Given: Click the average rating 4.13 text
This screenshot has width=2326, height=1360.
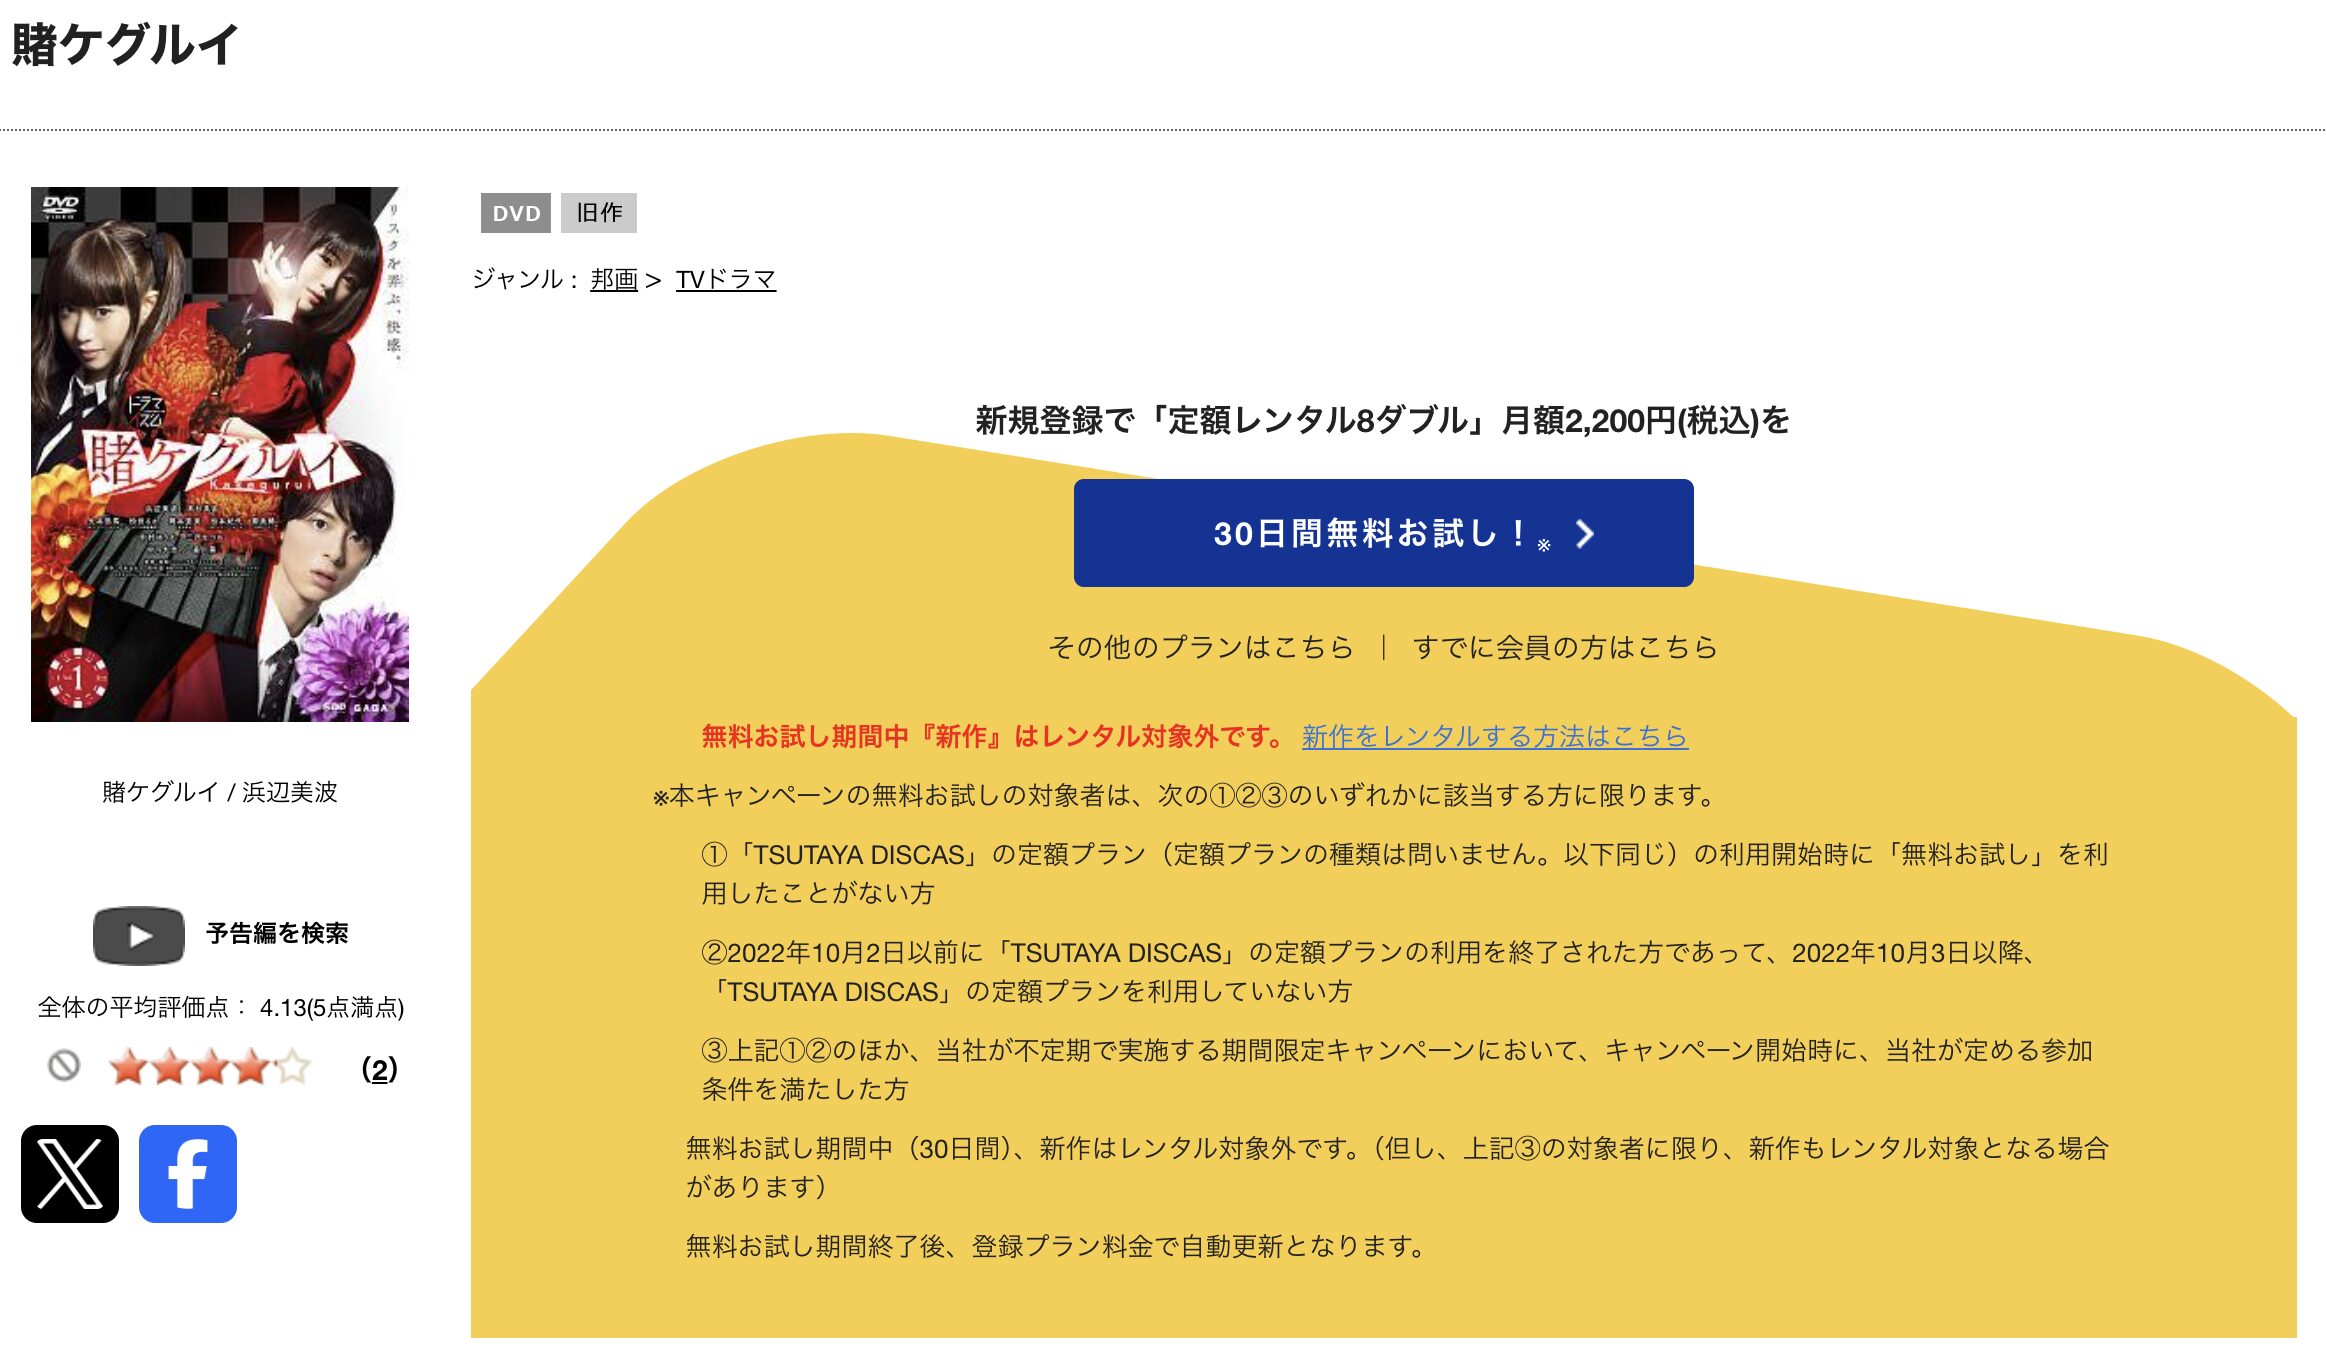Looking at the screenshot, I should point(221,1007).
